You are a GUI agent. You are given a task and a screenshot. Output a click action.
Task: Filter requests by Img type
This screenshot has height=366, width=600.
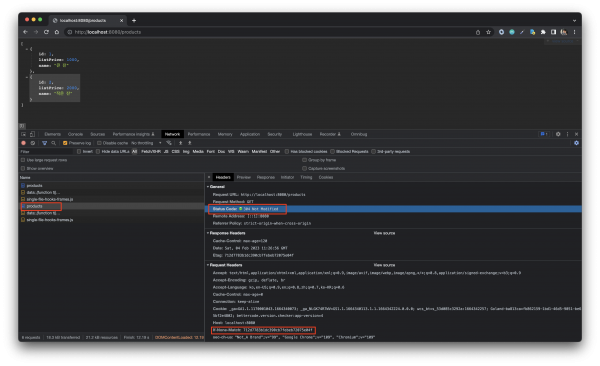[186, 152]
